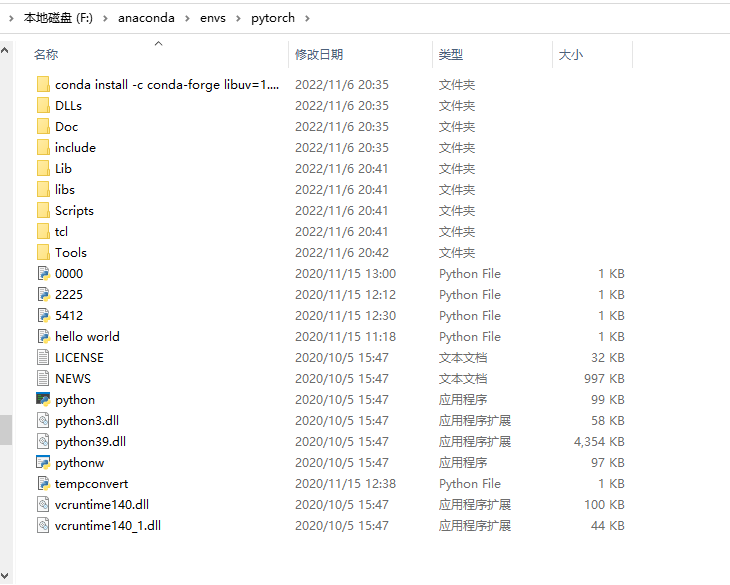Click the DLLs folder icon
Screen dimensions: 730x585
pos(43,106)
